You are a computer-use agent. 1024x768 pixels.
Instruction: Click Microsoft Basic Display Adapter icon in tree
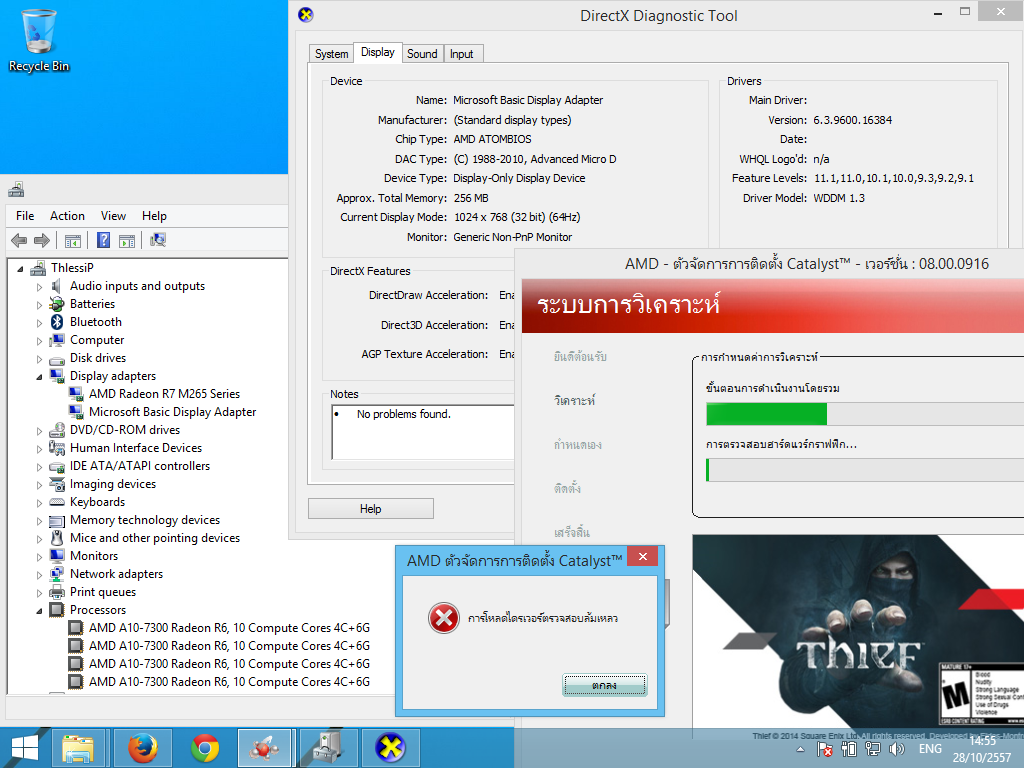pyautogui.click(x=76, y=412)
